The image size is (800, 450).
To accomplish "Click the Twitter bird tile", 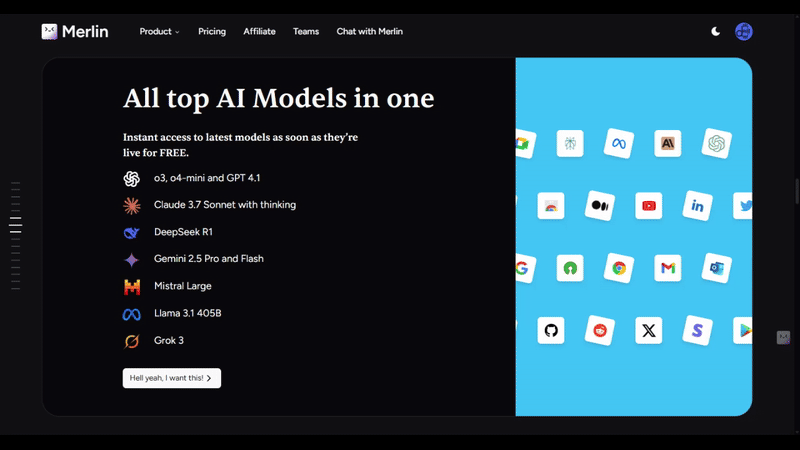I will (x=743, y=206).
